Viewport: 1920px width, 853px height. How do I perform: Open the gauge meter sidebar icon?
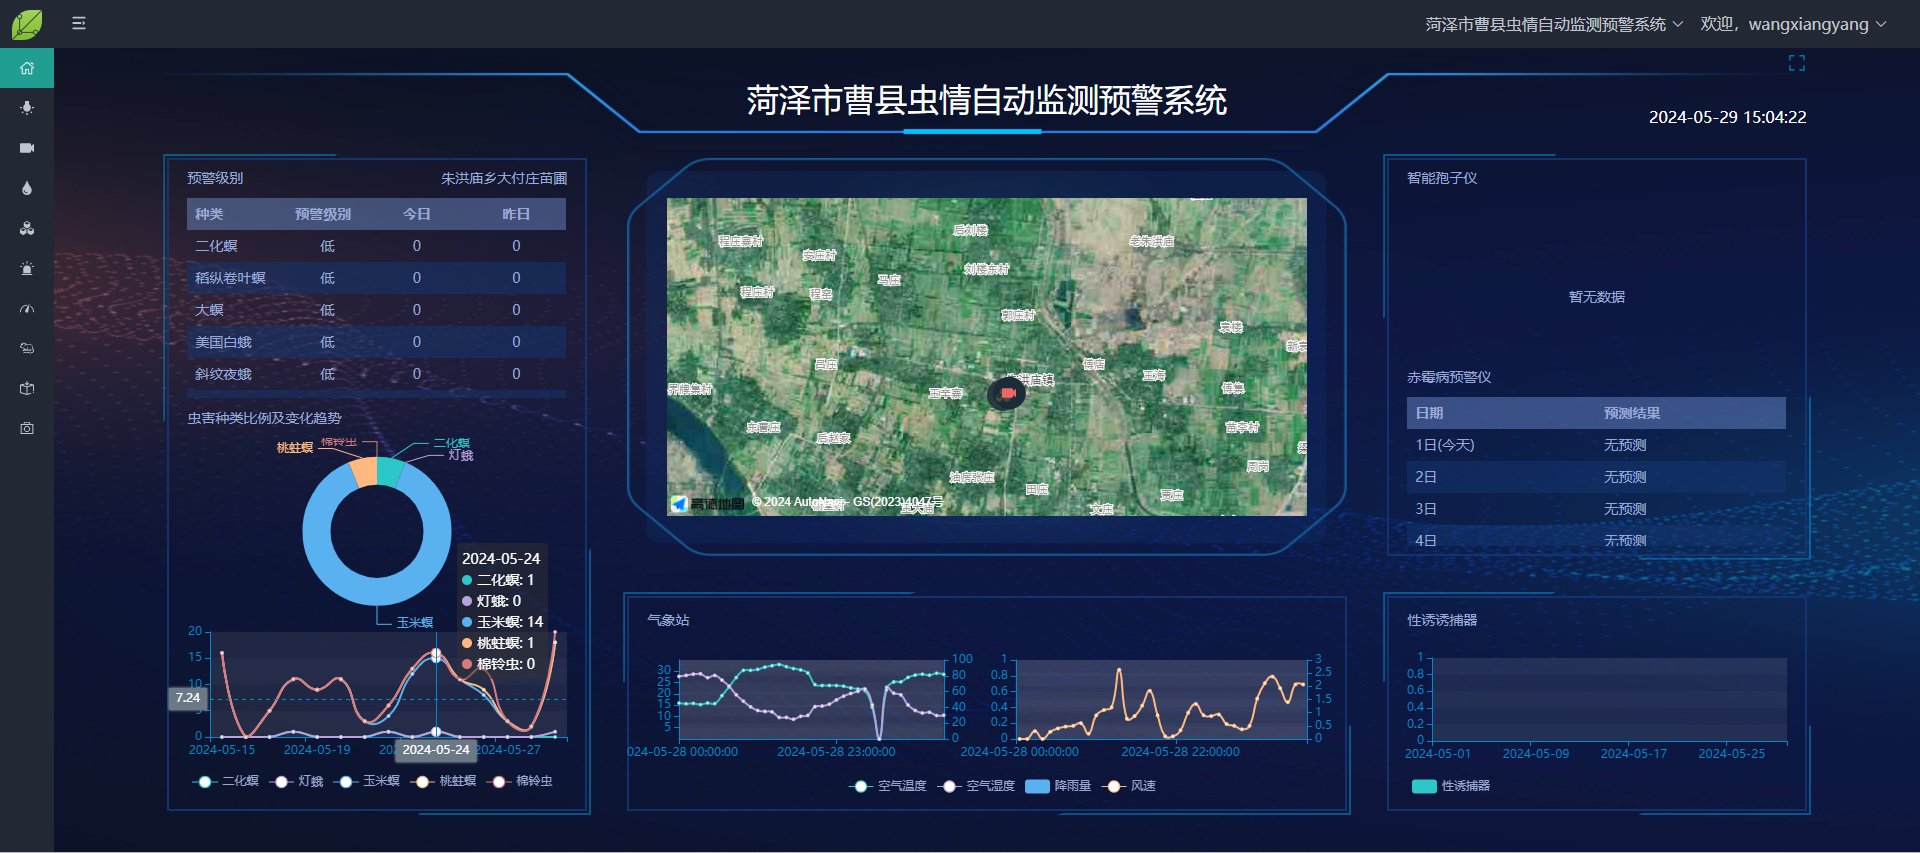coord(27,309)
